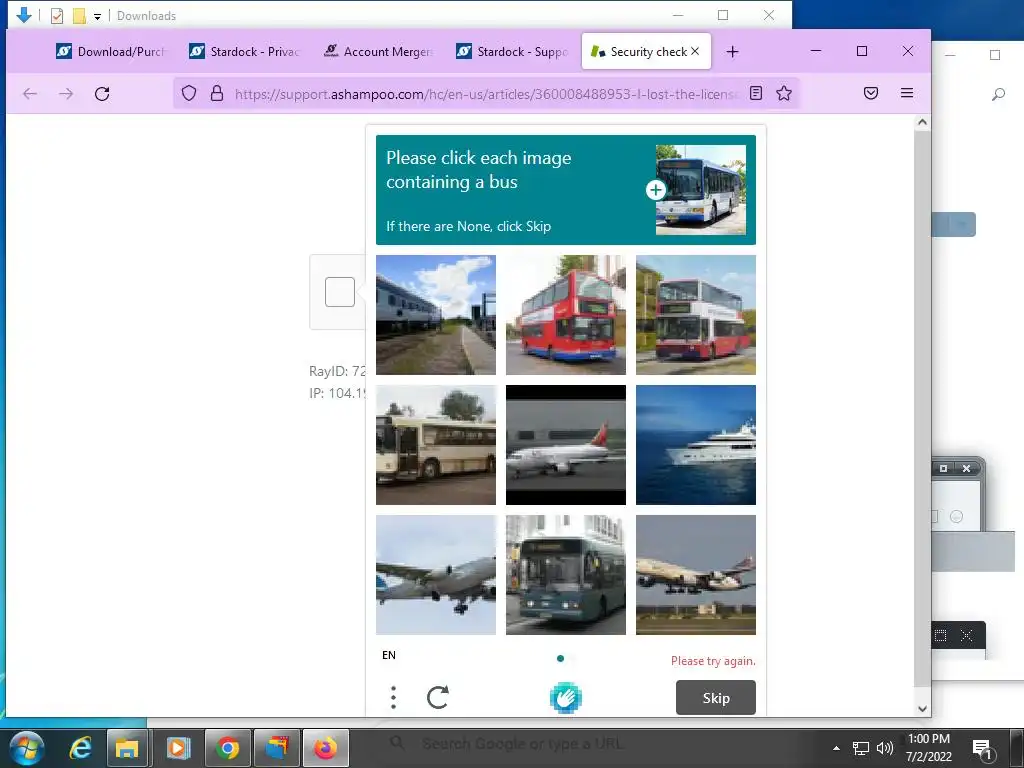This screenshot has height=768, width=1024.
Task: Open volume control tray icon
Action: 885,748
